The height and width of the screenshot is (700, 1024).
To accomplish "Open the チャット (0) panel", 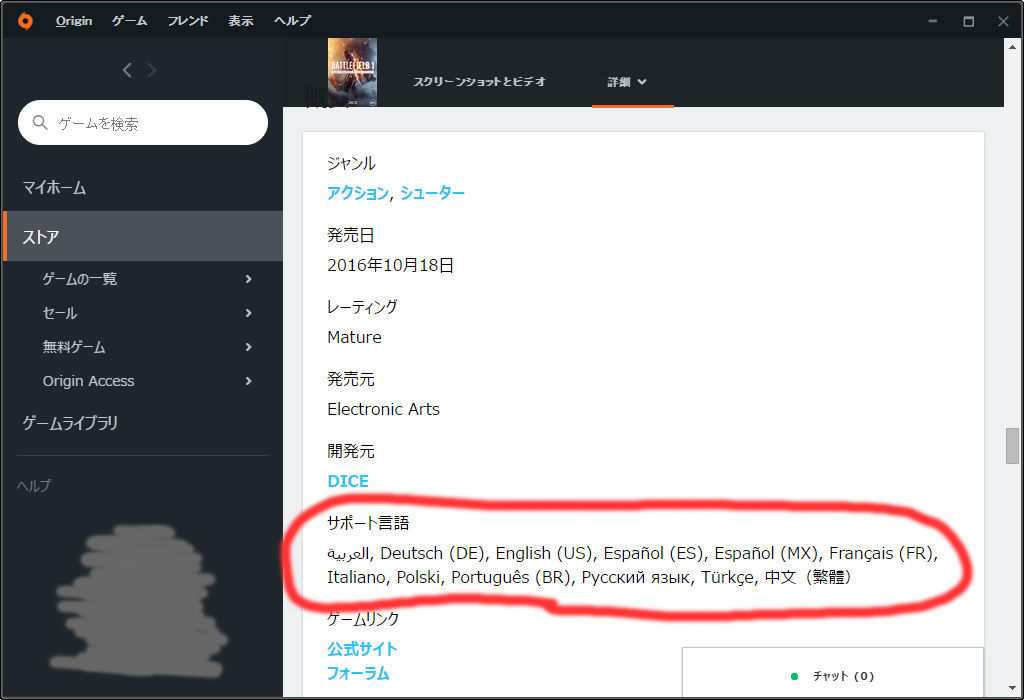I will [833, 673].
